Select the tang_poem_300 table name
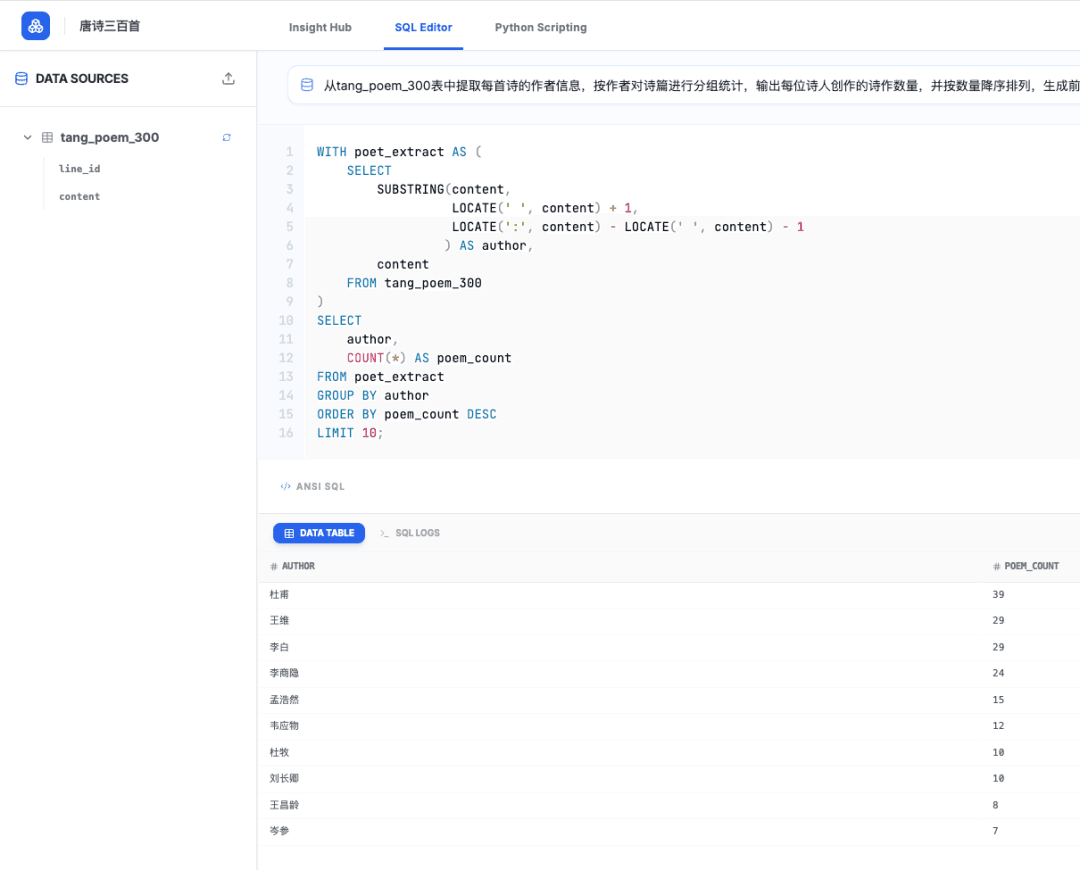Viewport: 1080px width, 870px height. pyautogui.click(x=110, y=138)
